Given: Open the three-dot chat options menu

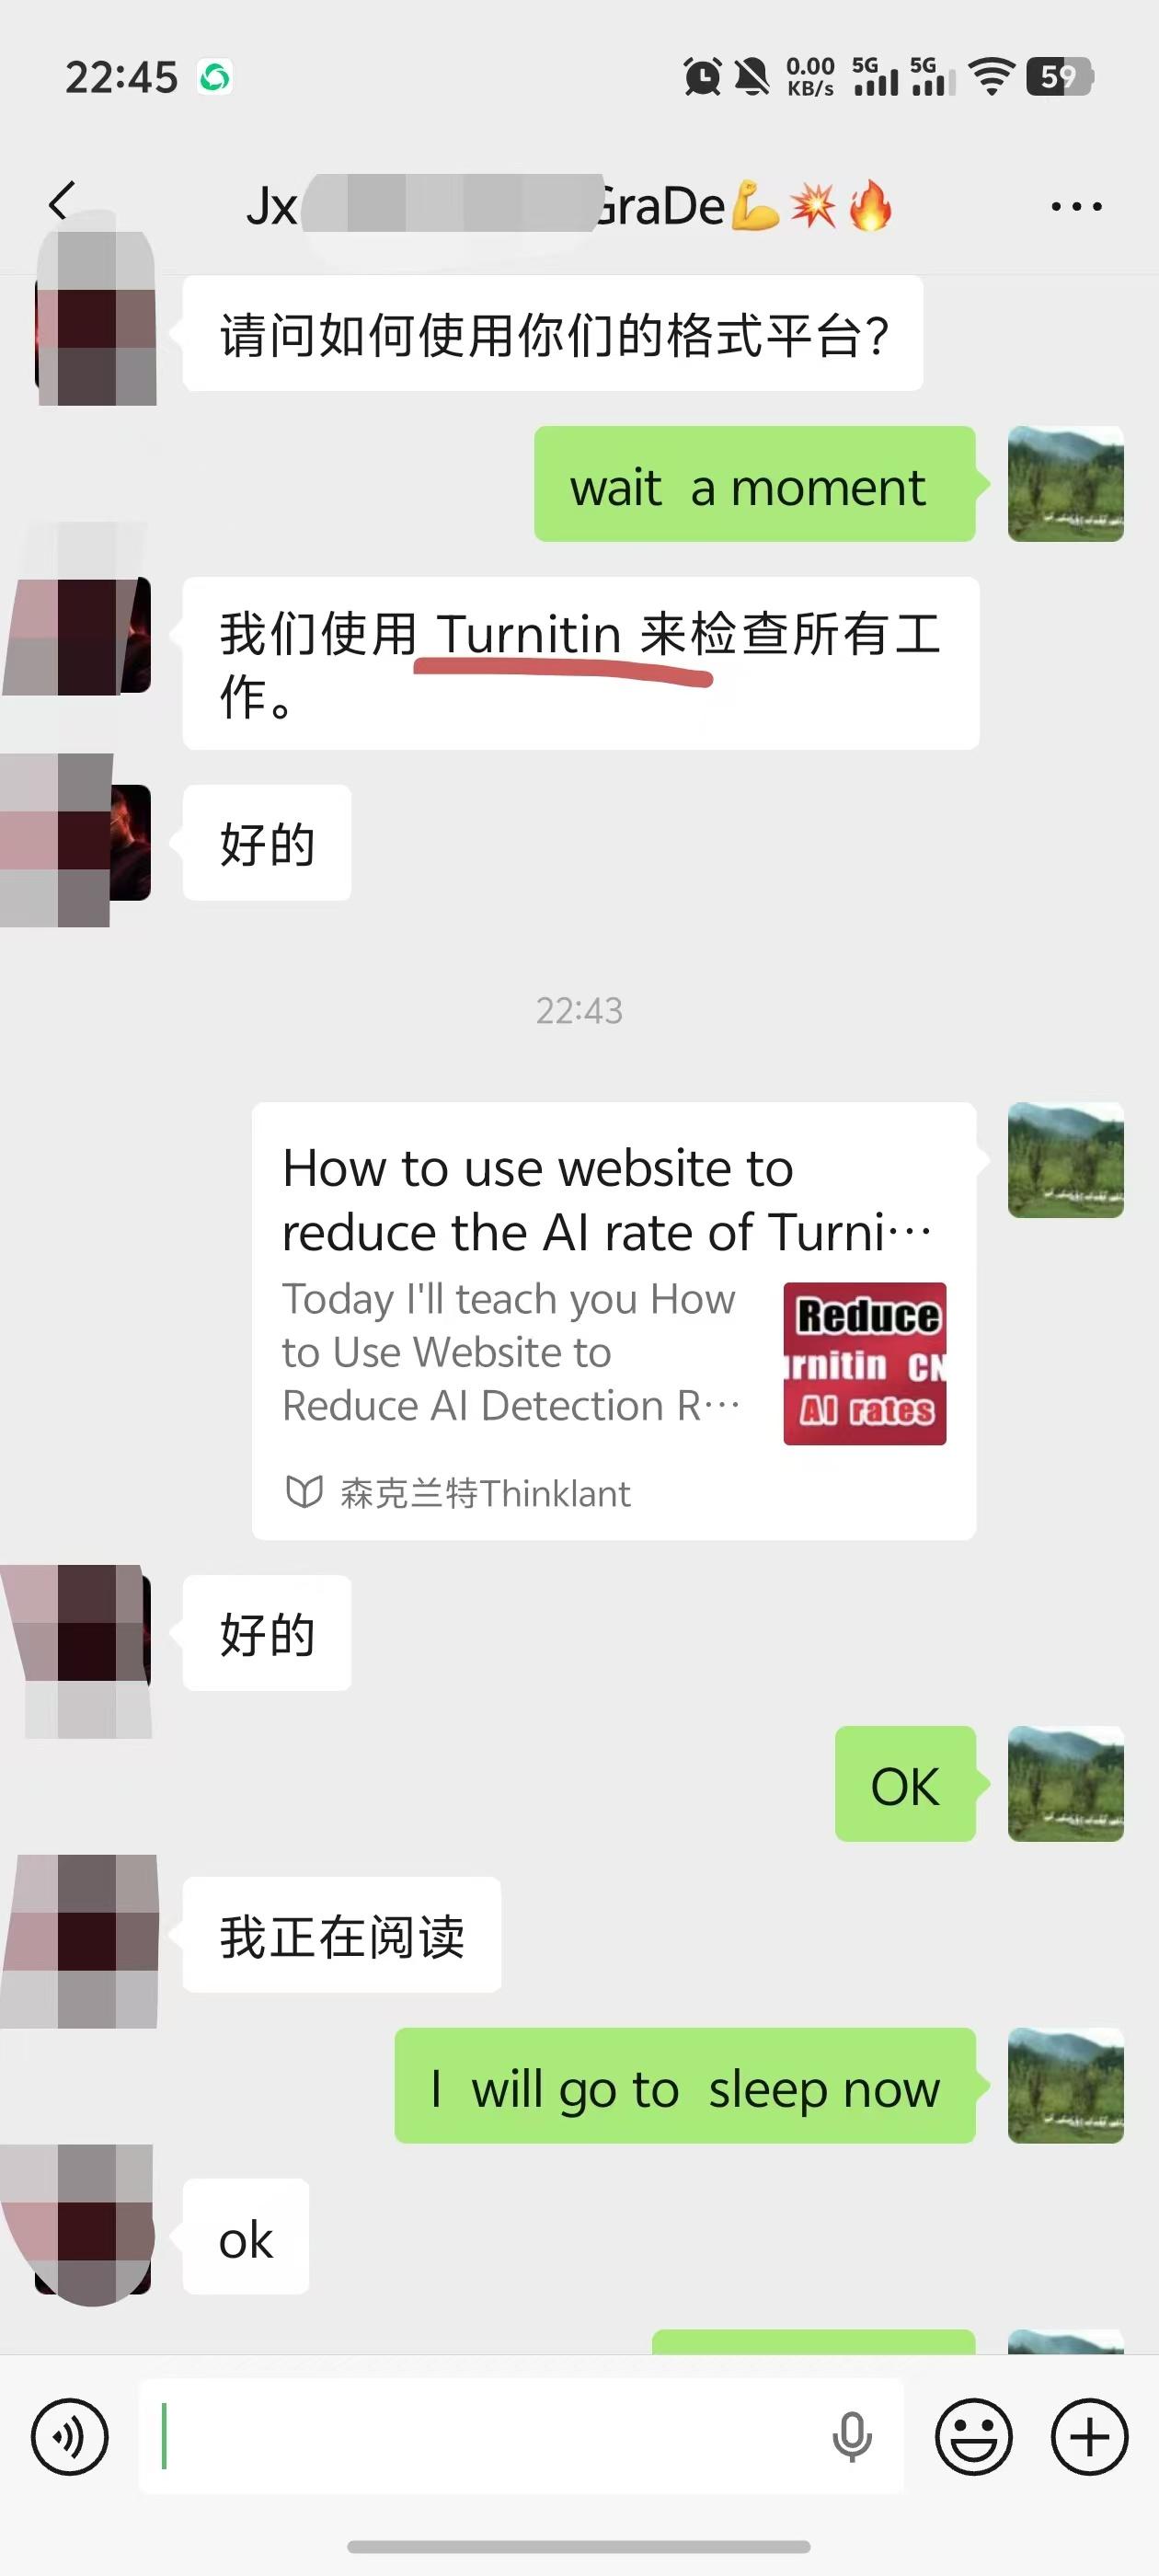Looking at the screenshot, I should (x=1076, y=207).
